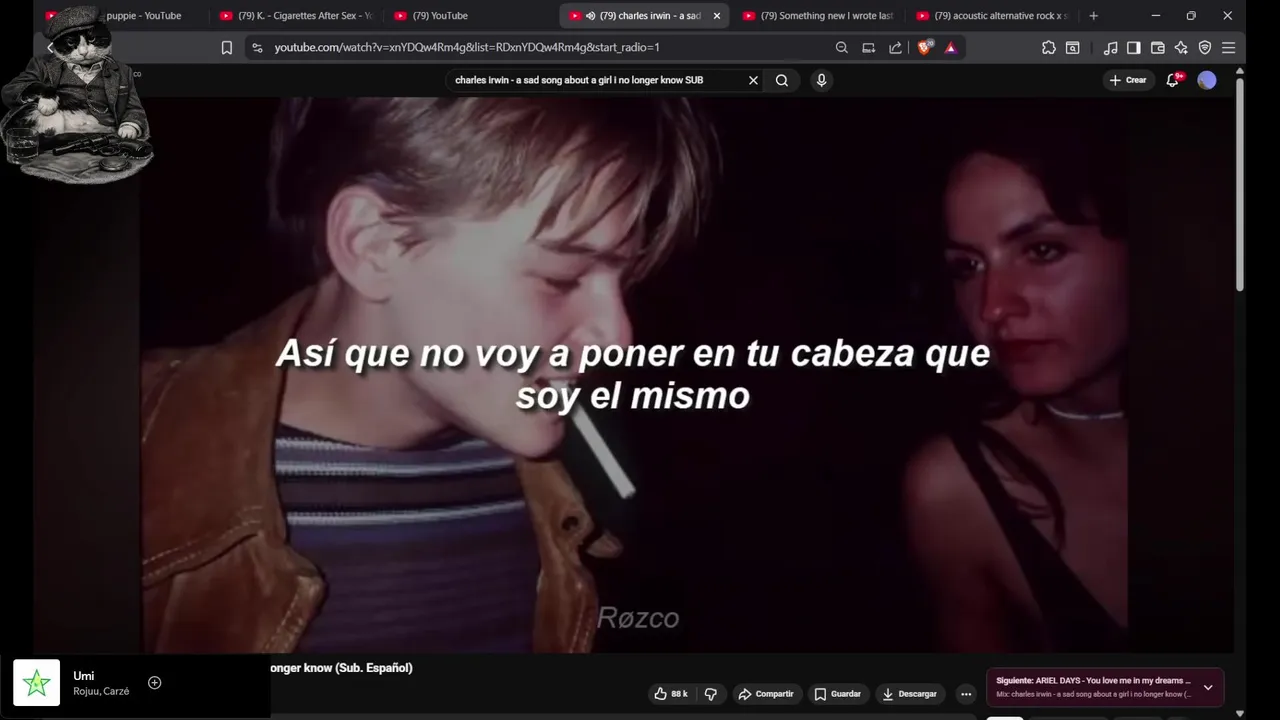This screenshot has height=720, width=1280.
Task: Open next video ARIEL DAYS in mix
Action: pos(1093,680)
